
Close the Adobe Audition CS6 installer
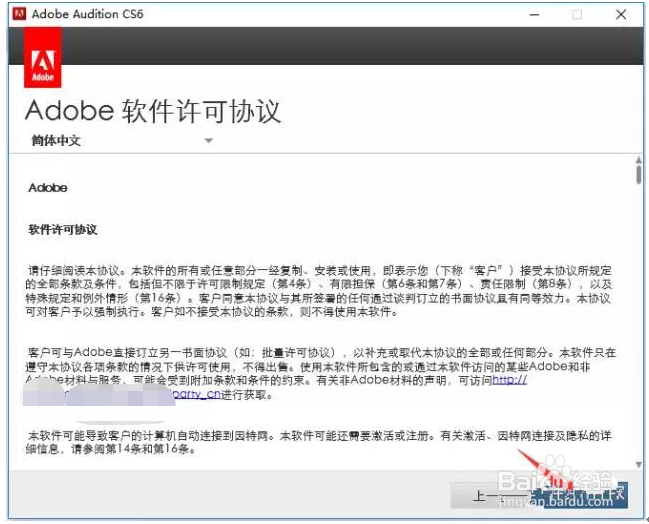[x=621, y=15]
